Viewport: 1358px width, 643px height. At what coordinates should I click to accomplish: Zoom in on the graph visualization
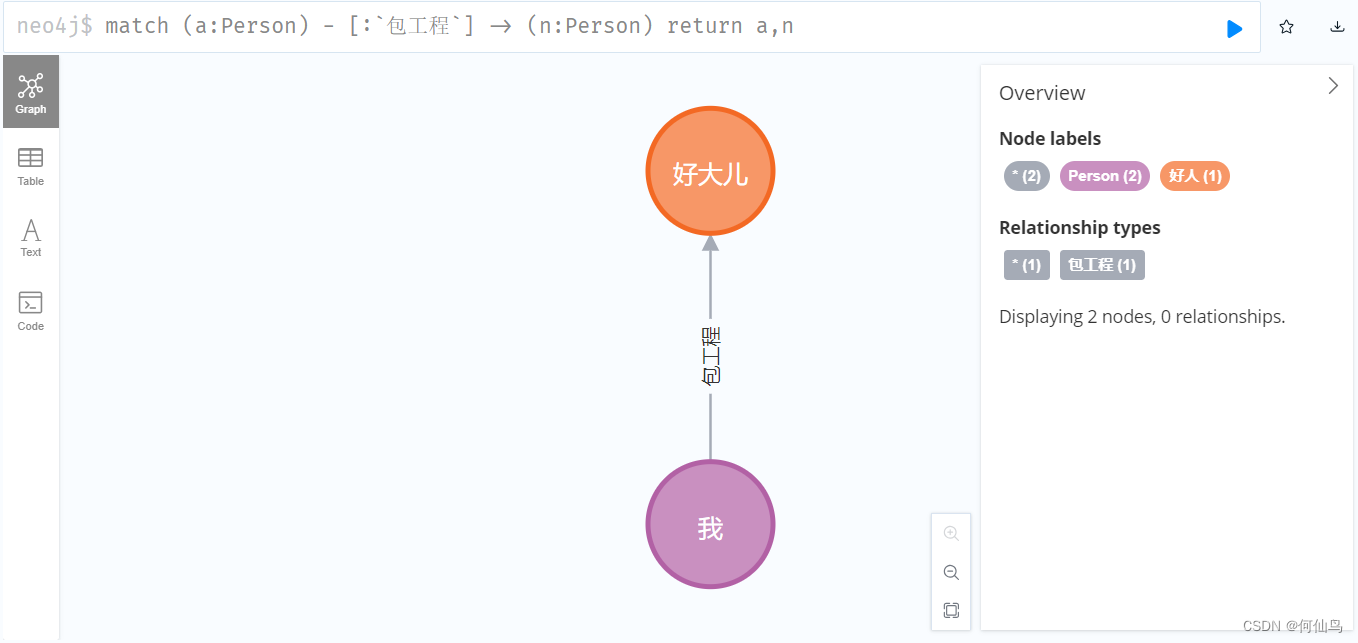(x=950, y=532)
